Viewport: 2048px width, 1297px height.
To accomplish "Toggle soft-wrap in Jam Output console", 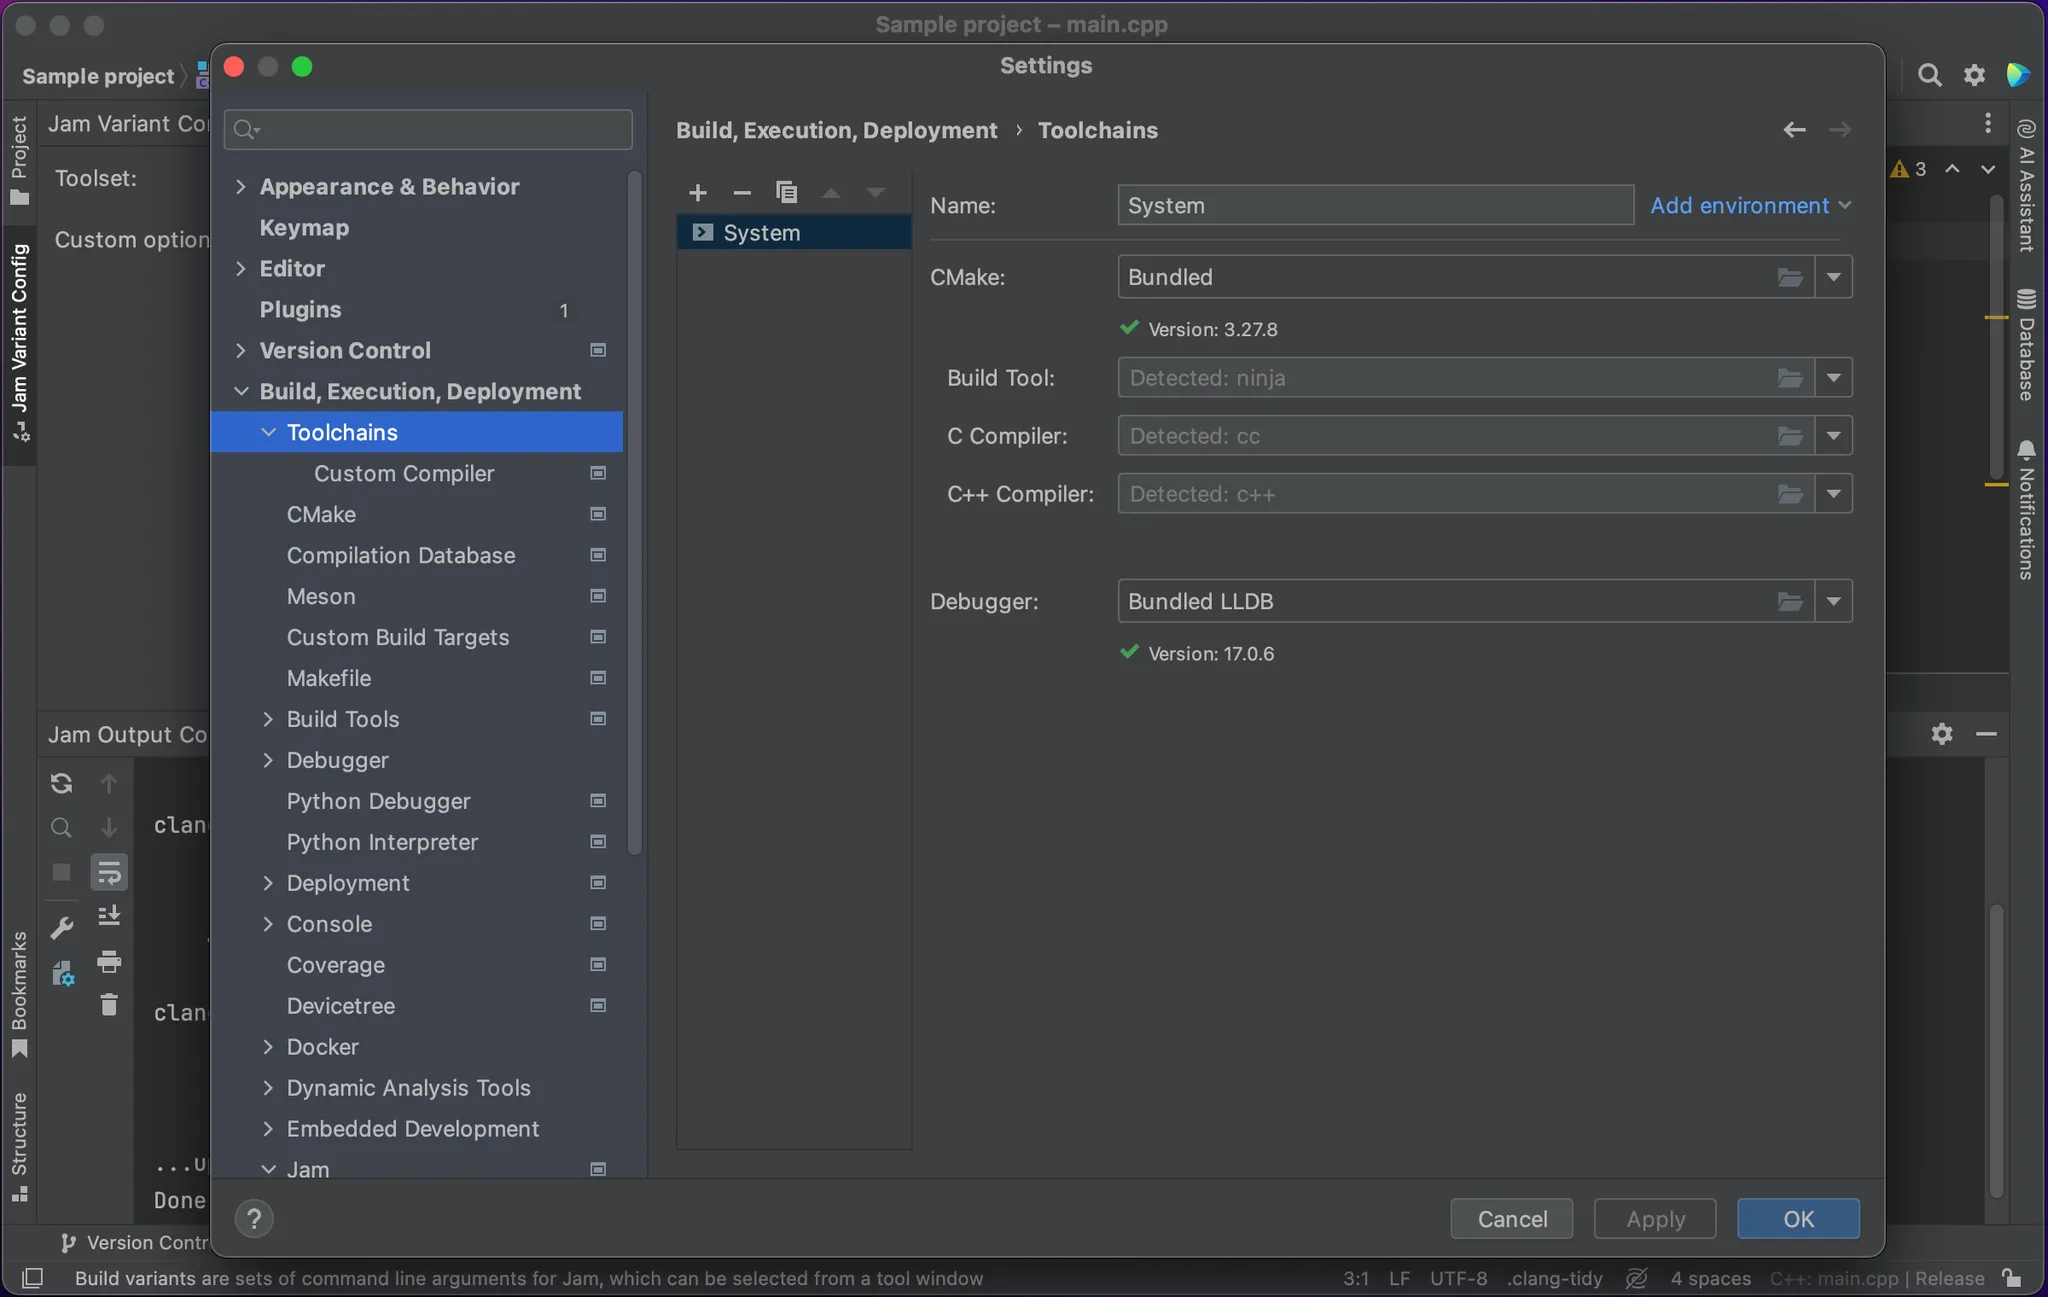I will (108, 872).
